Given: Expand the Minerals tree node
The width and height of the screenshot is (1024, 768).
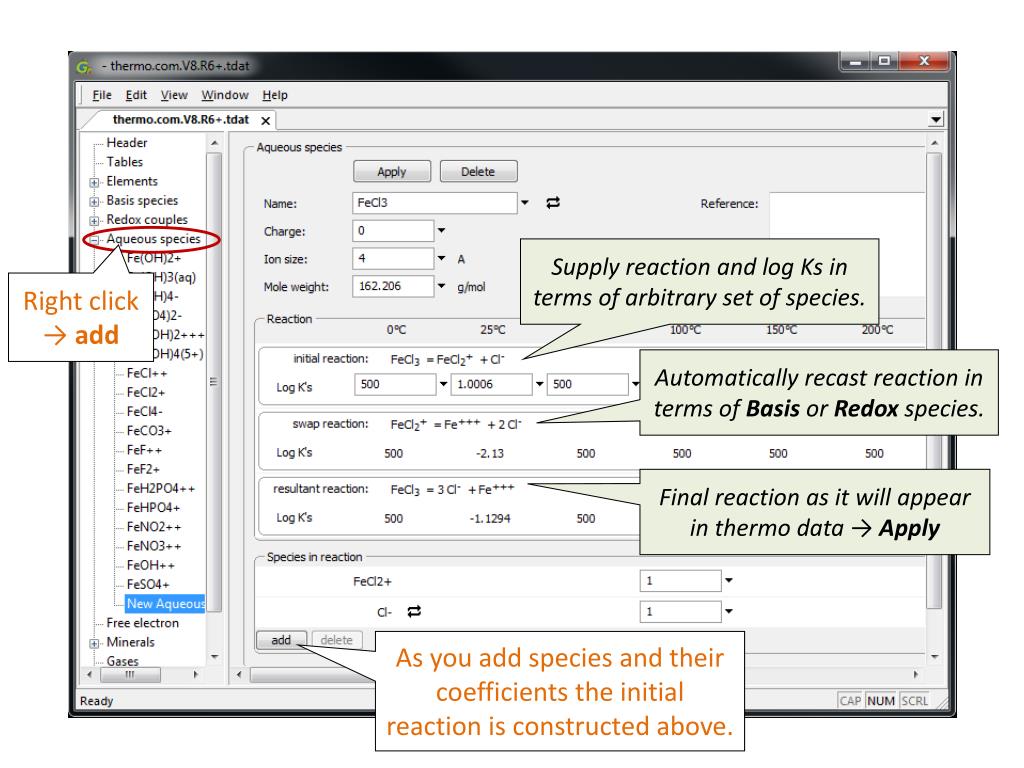Looking at the screenshot, I should pyautogui.click(x=95, y=643).
